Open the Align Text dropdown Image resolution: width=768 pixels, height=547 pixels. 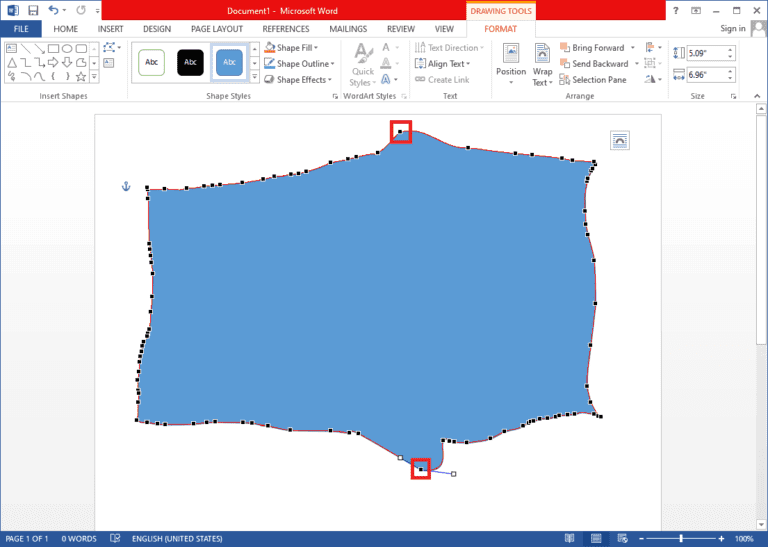tap(442, 64)
